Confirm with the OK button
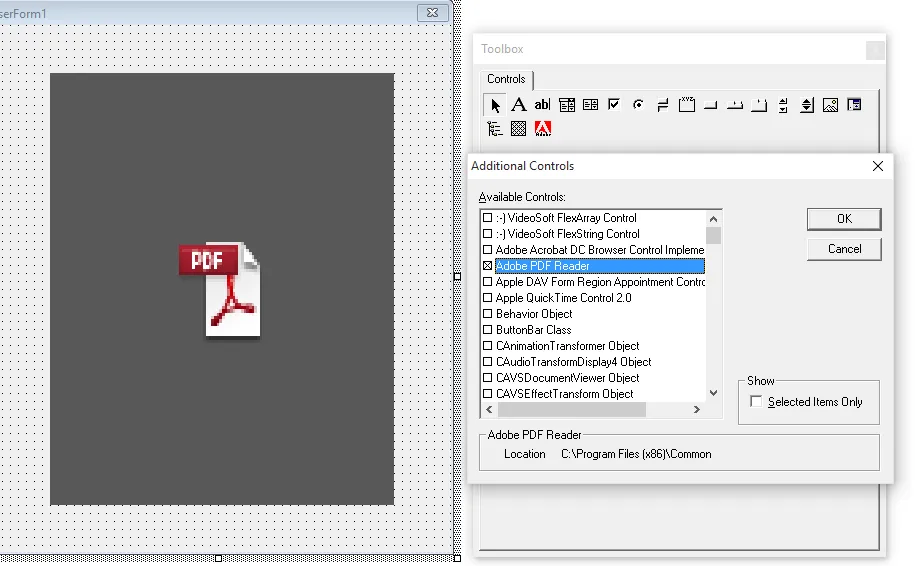Screen dimensions: 915x566 click(x=844, y=219)
